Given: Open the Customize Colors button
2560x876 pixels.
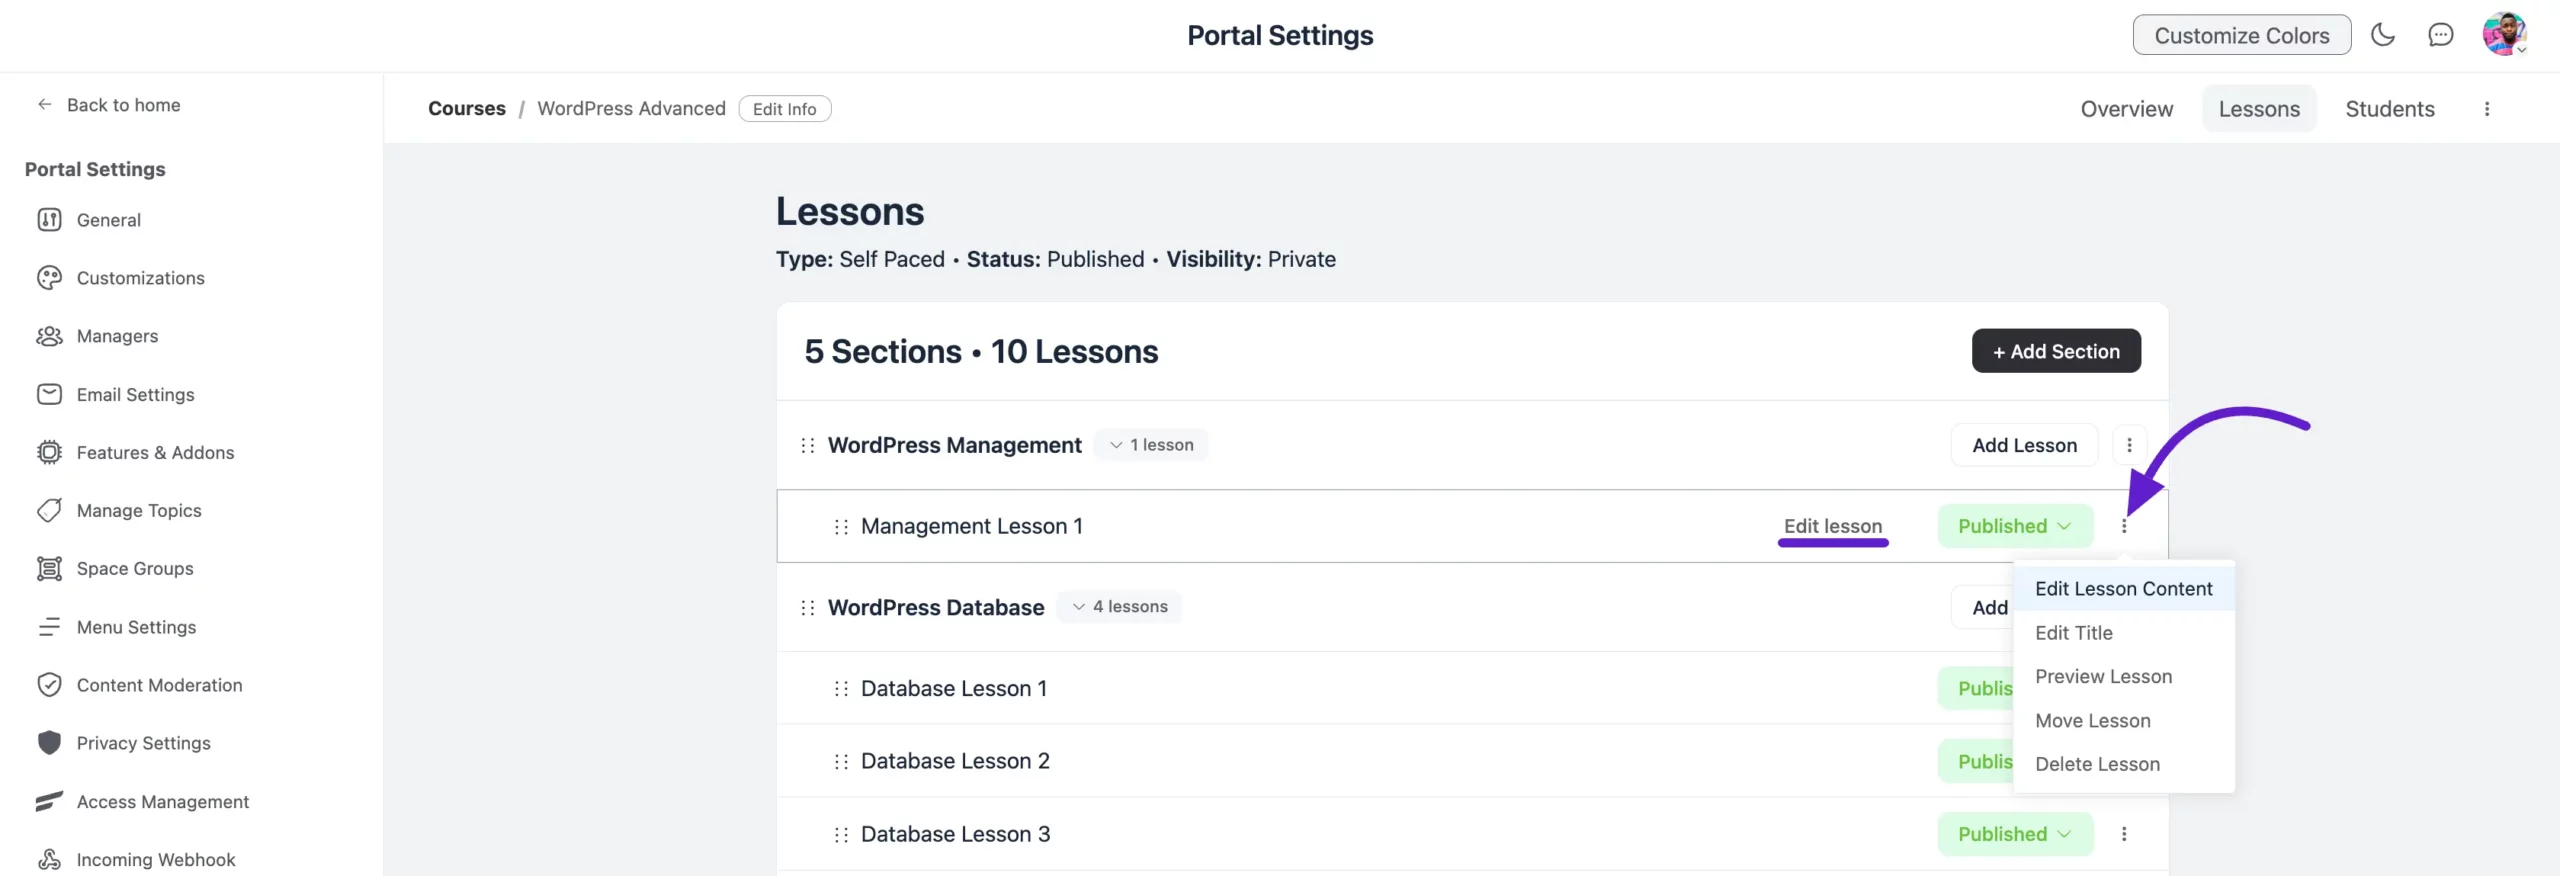Looking at the screenshot, I should [2241, 35].
